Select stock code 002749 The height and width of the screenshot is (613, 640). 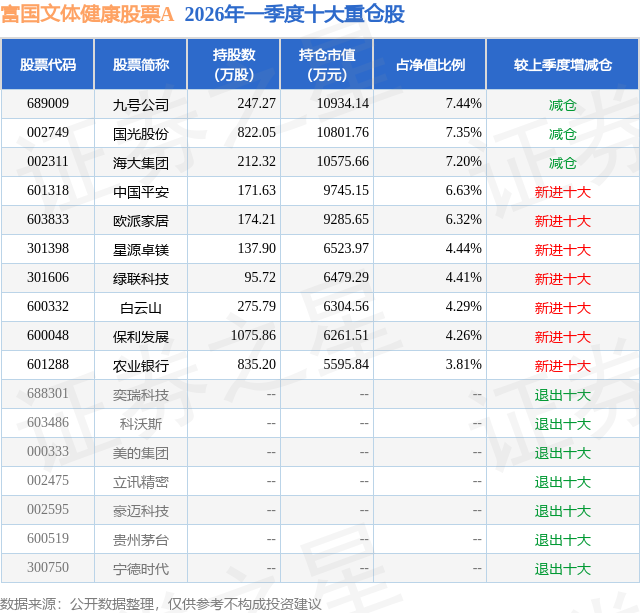[48, 132]
